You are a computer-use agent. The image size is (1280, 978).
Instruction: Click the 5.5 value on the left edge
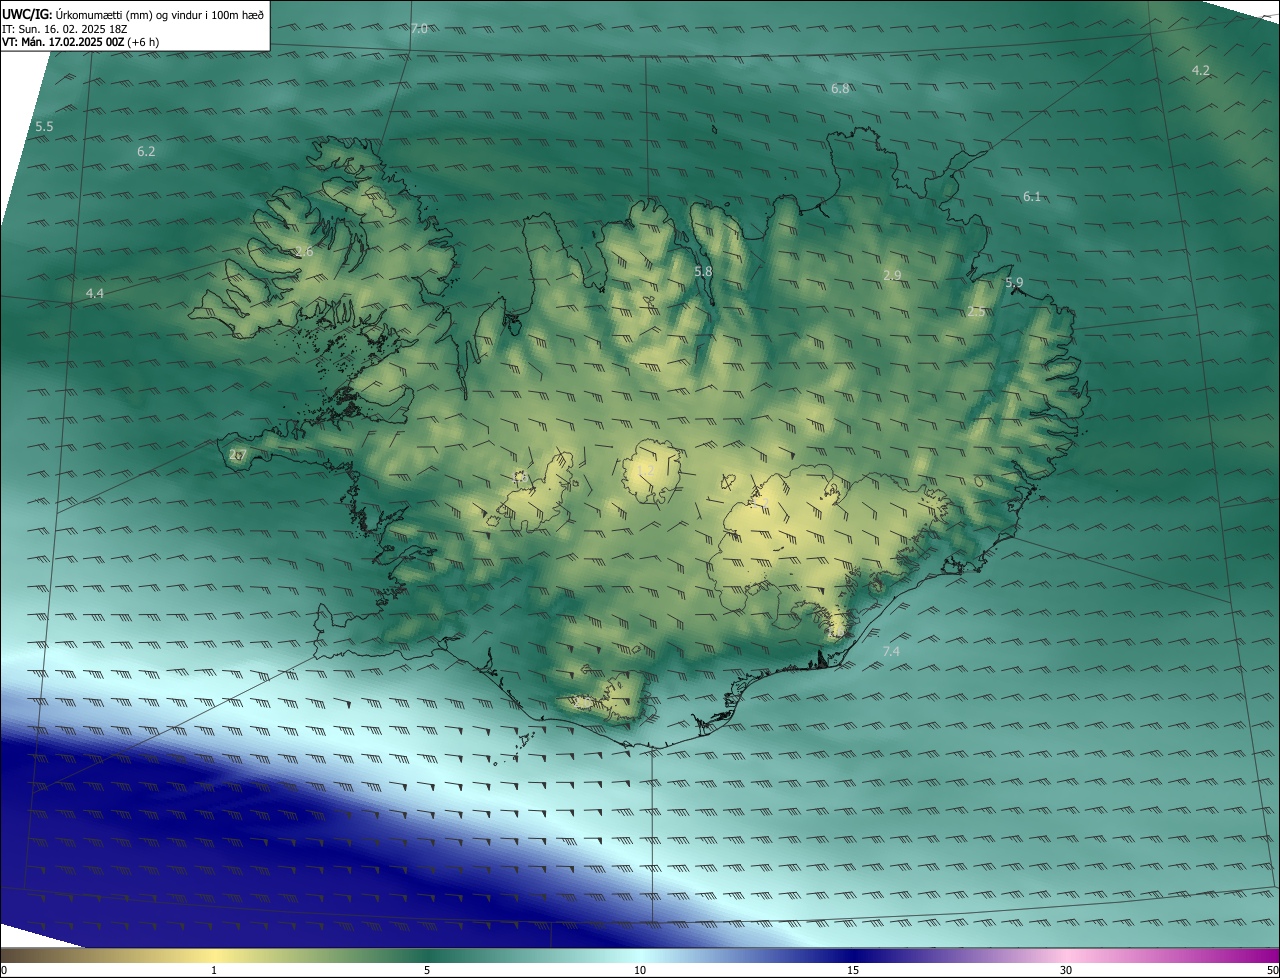[44, 127]
